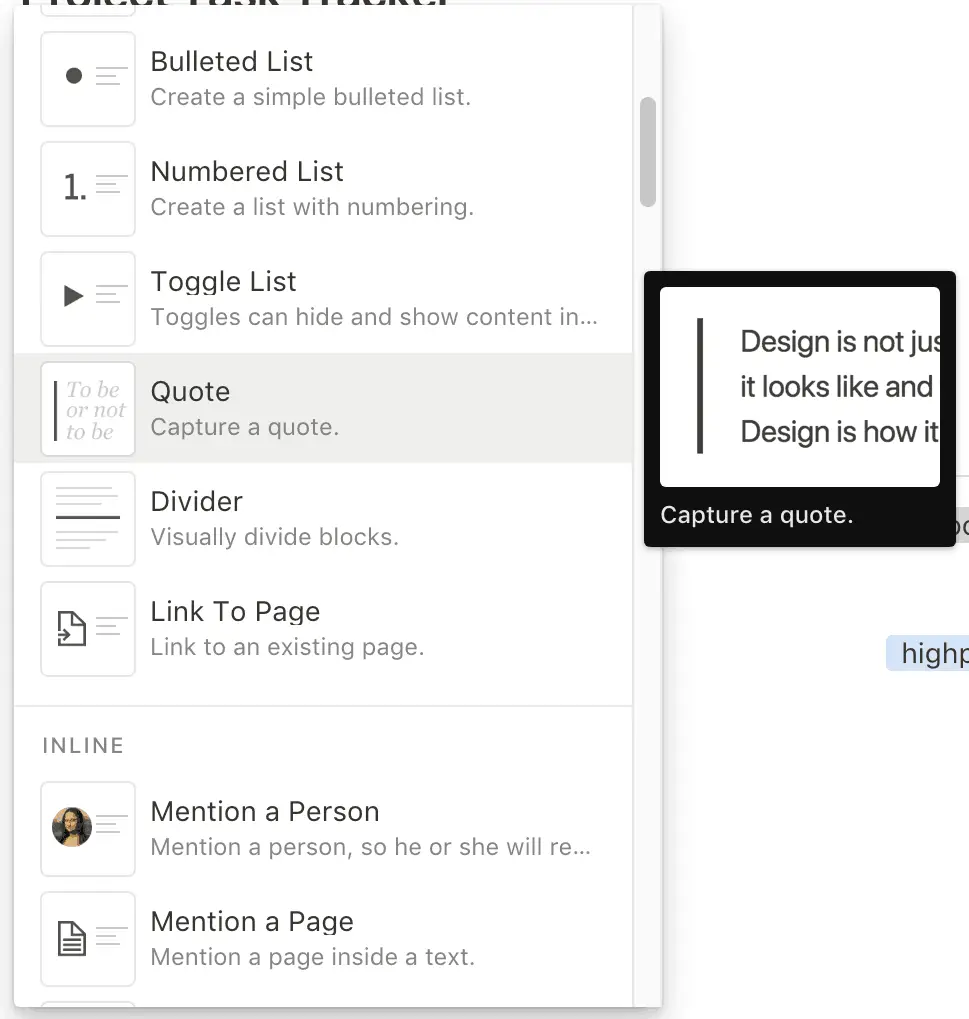969x1019 pixels.
Task: Click 'Mention a person, so he or she will re...' text
Action: 371,847
